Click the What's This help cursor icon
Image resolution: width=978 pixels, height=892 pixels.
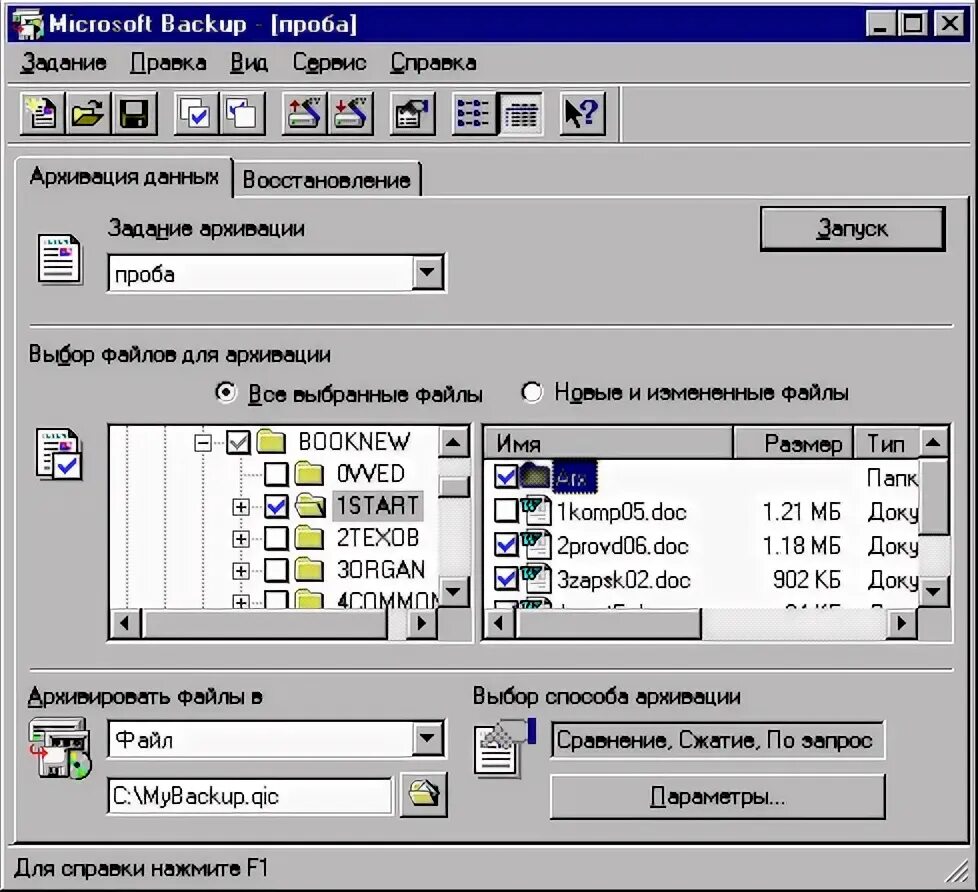click(582, 114)
